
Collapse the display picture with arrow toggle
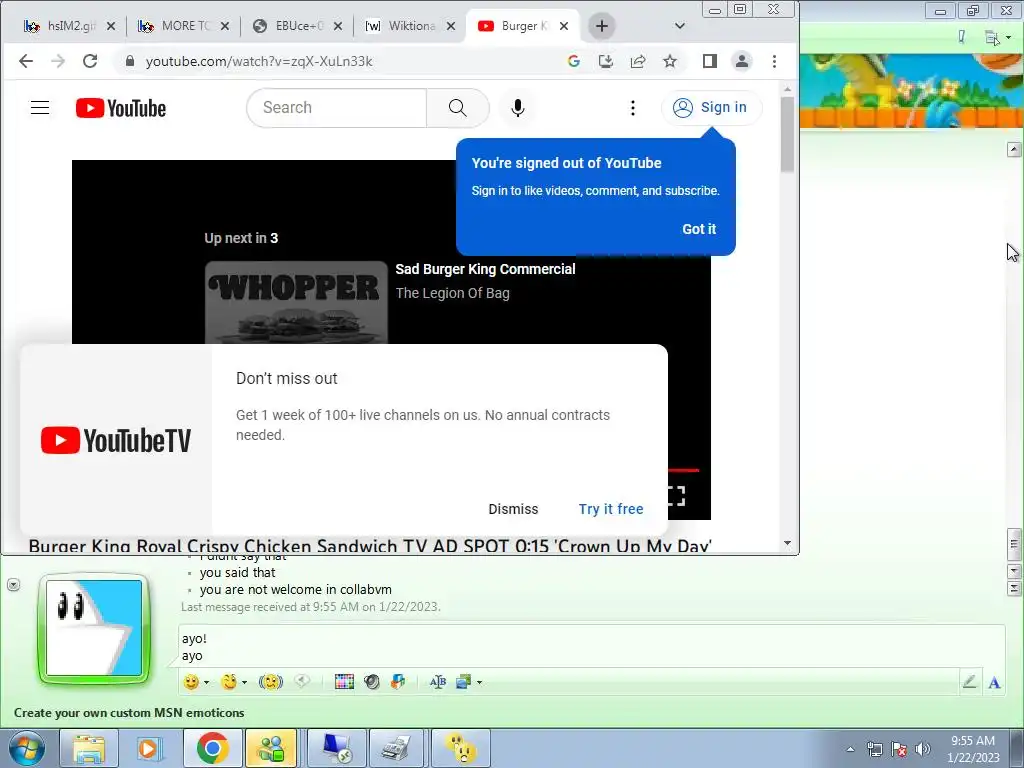13,584
